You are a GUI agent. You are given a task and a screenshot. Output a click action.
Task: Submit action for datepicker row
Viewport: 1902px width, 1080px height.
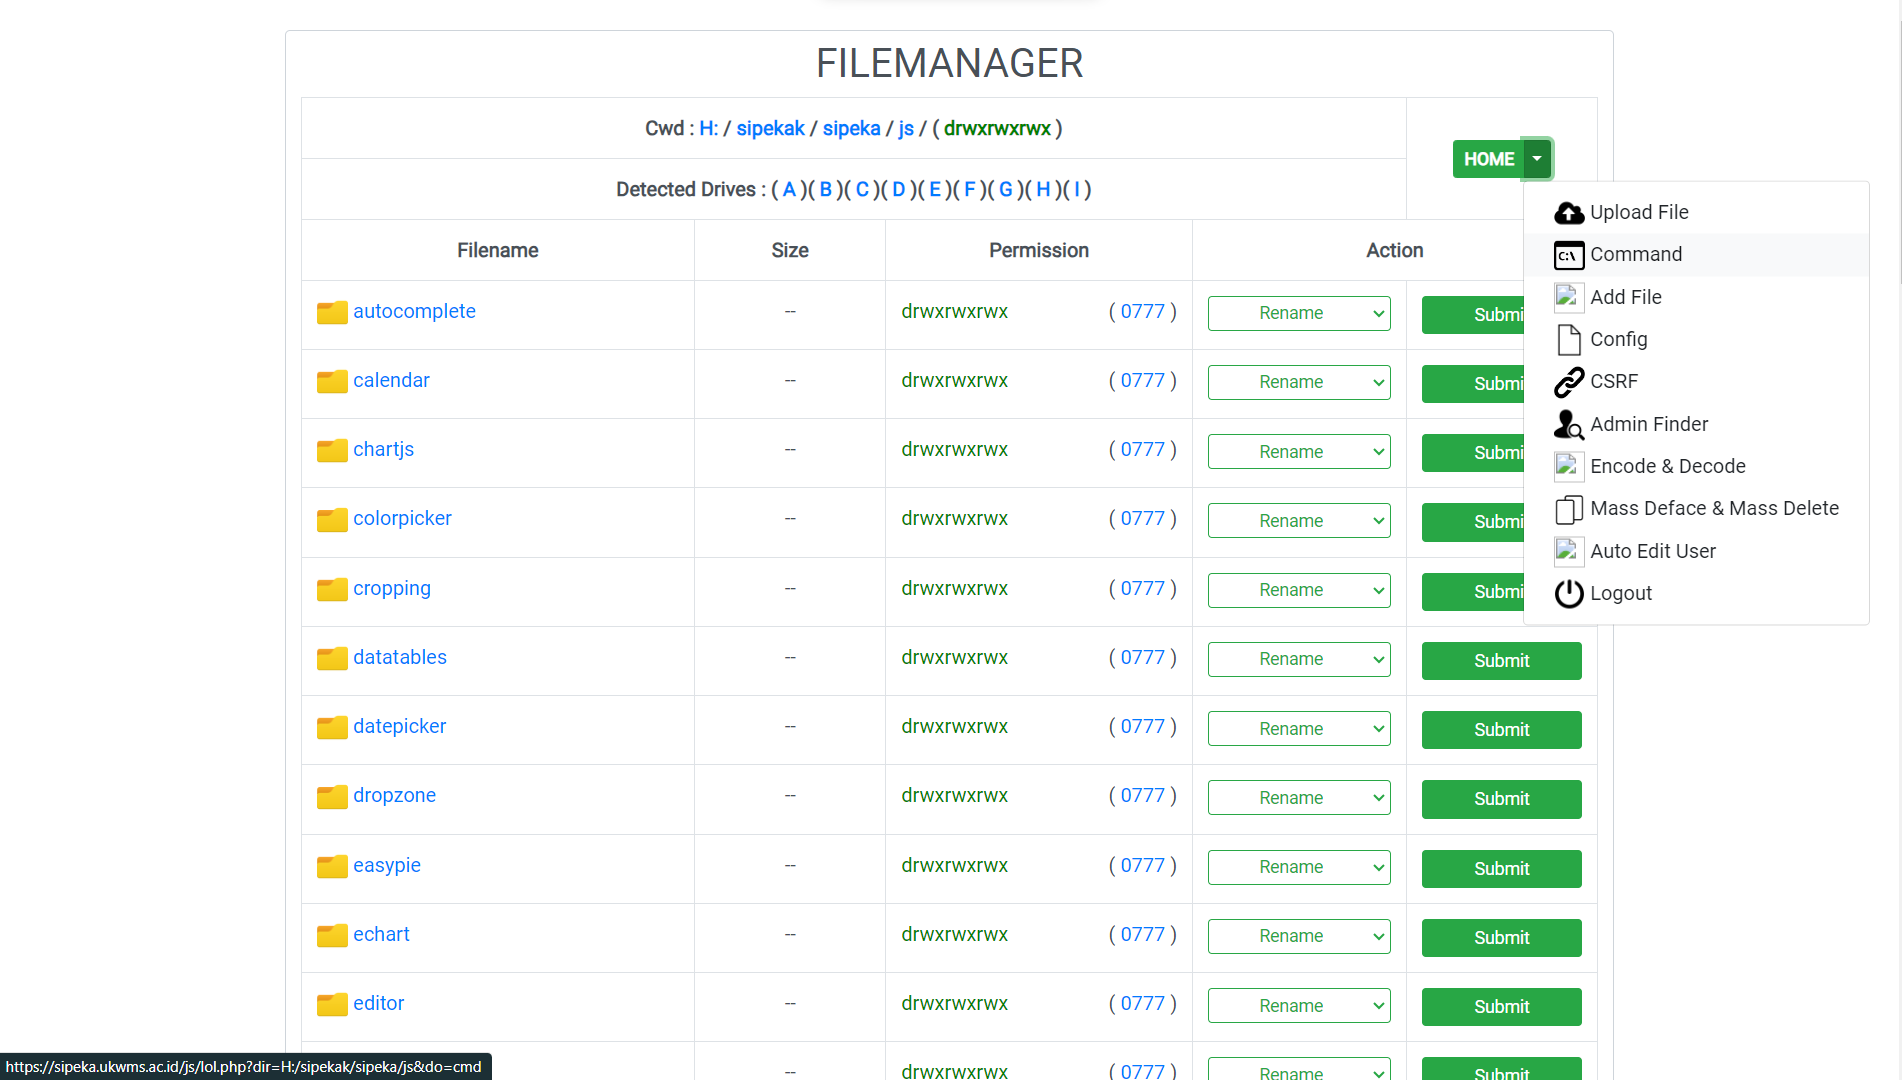tap(1501, 730)
